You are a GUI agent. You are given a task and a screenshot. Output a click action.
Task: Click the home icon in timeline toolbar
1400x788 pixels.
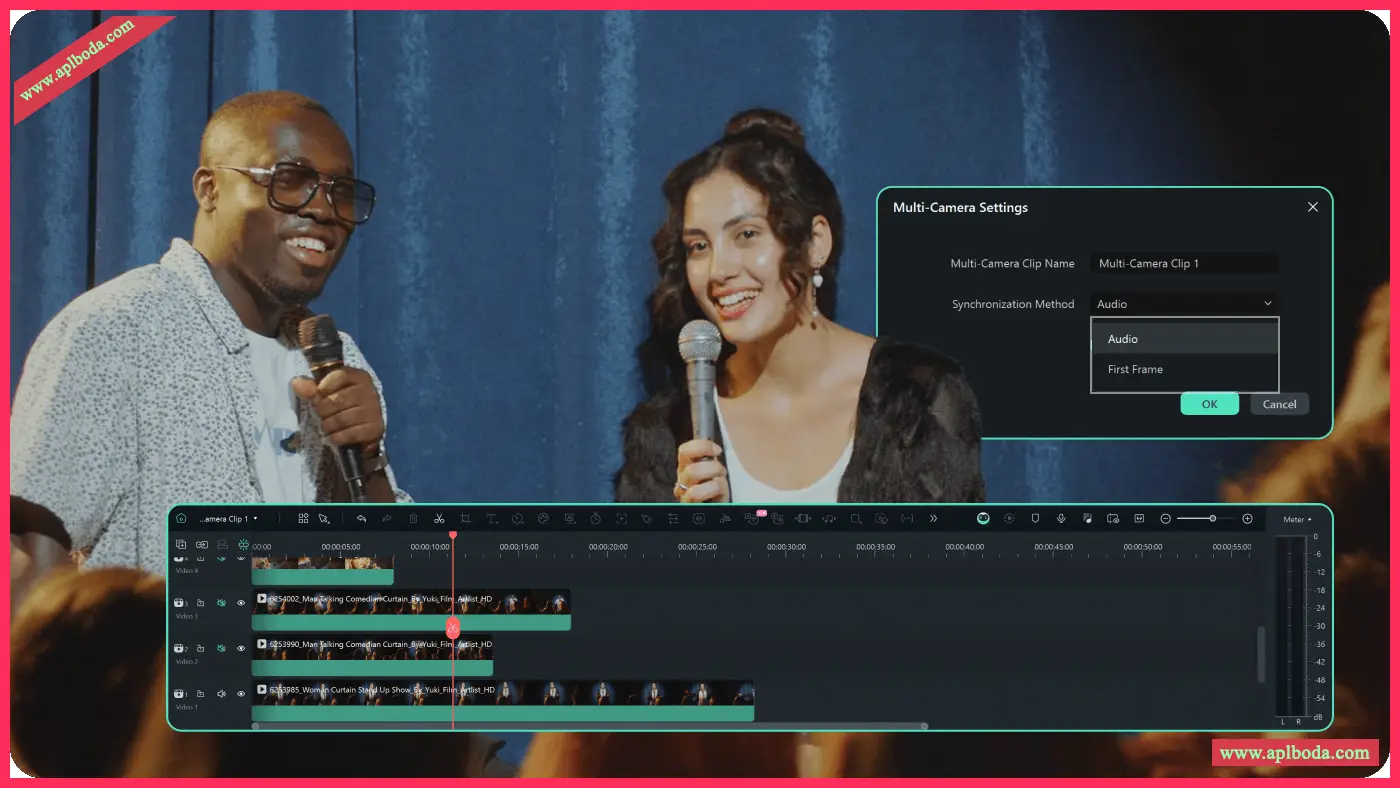pos(181,519)
